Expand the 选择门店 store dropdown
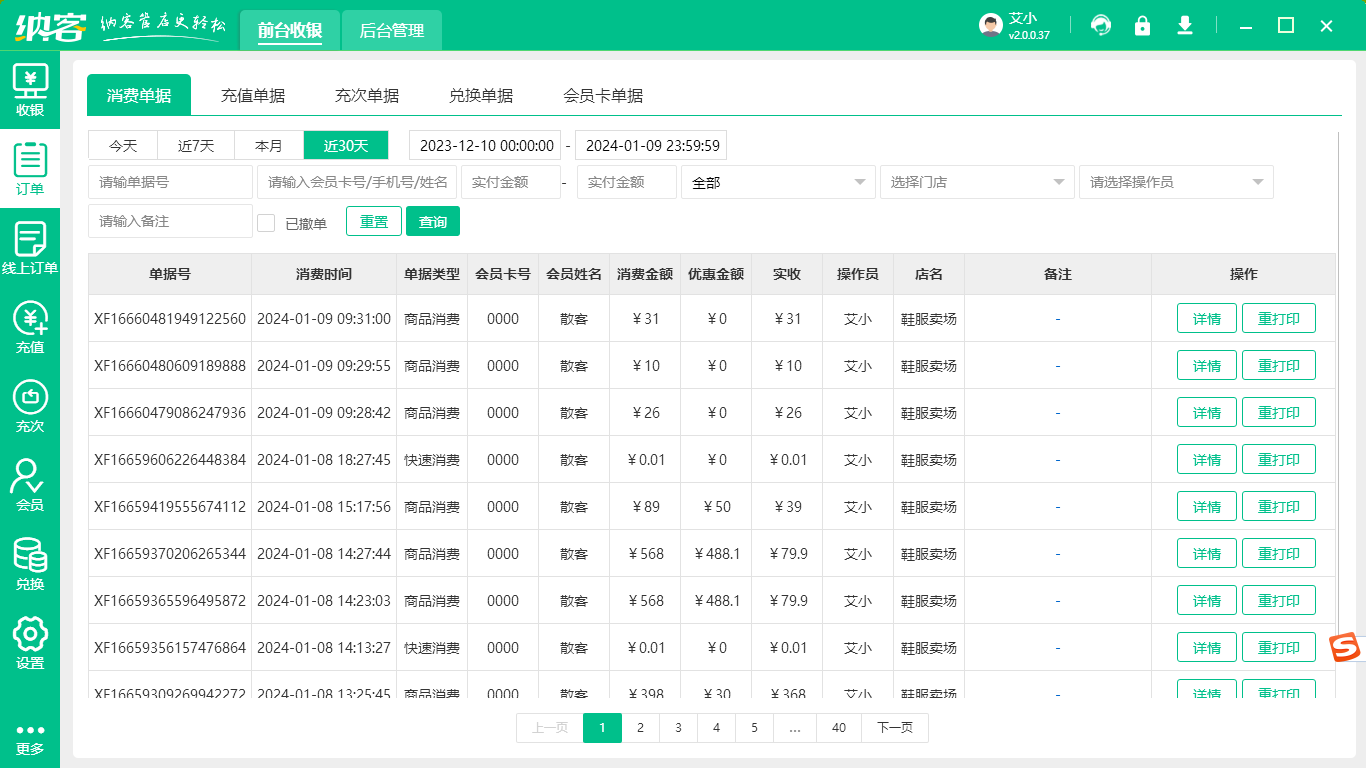This screenshot has height=768, width=1366. (976, 182)
